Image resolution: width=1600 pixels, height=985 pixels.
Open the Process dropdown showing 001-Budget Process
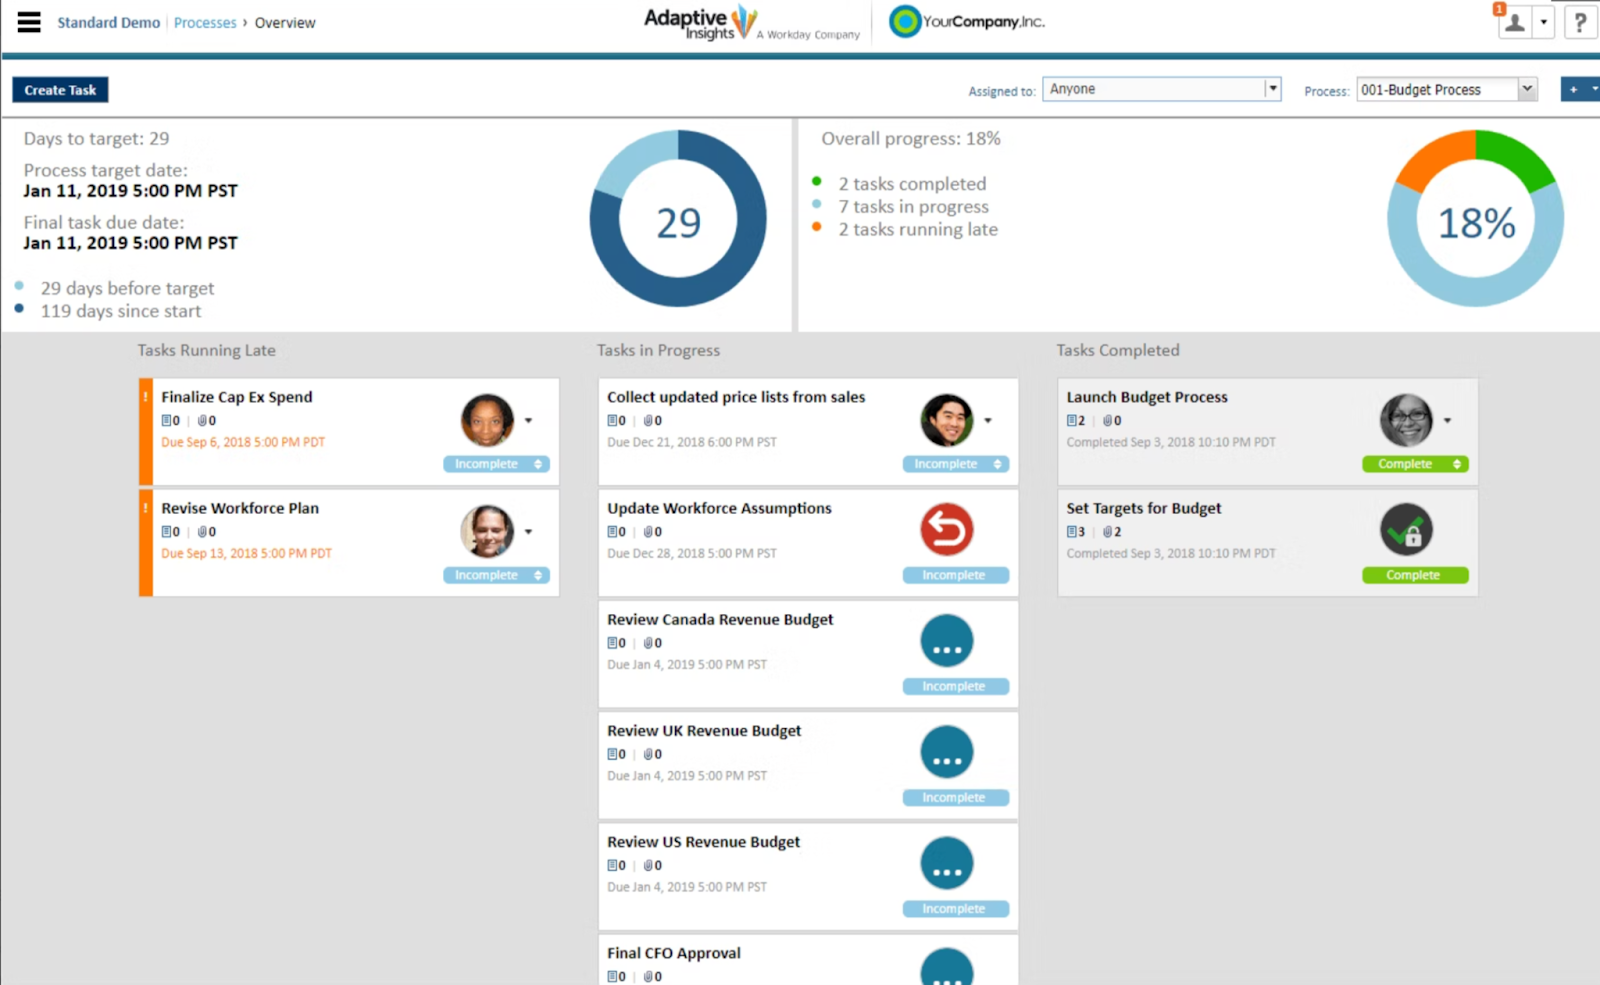tap(1446, 90)
